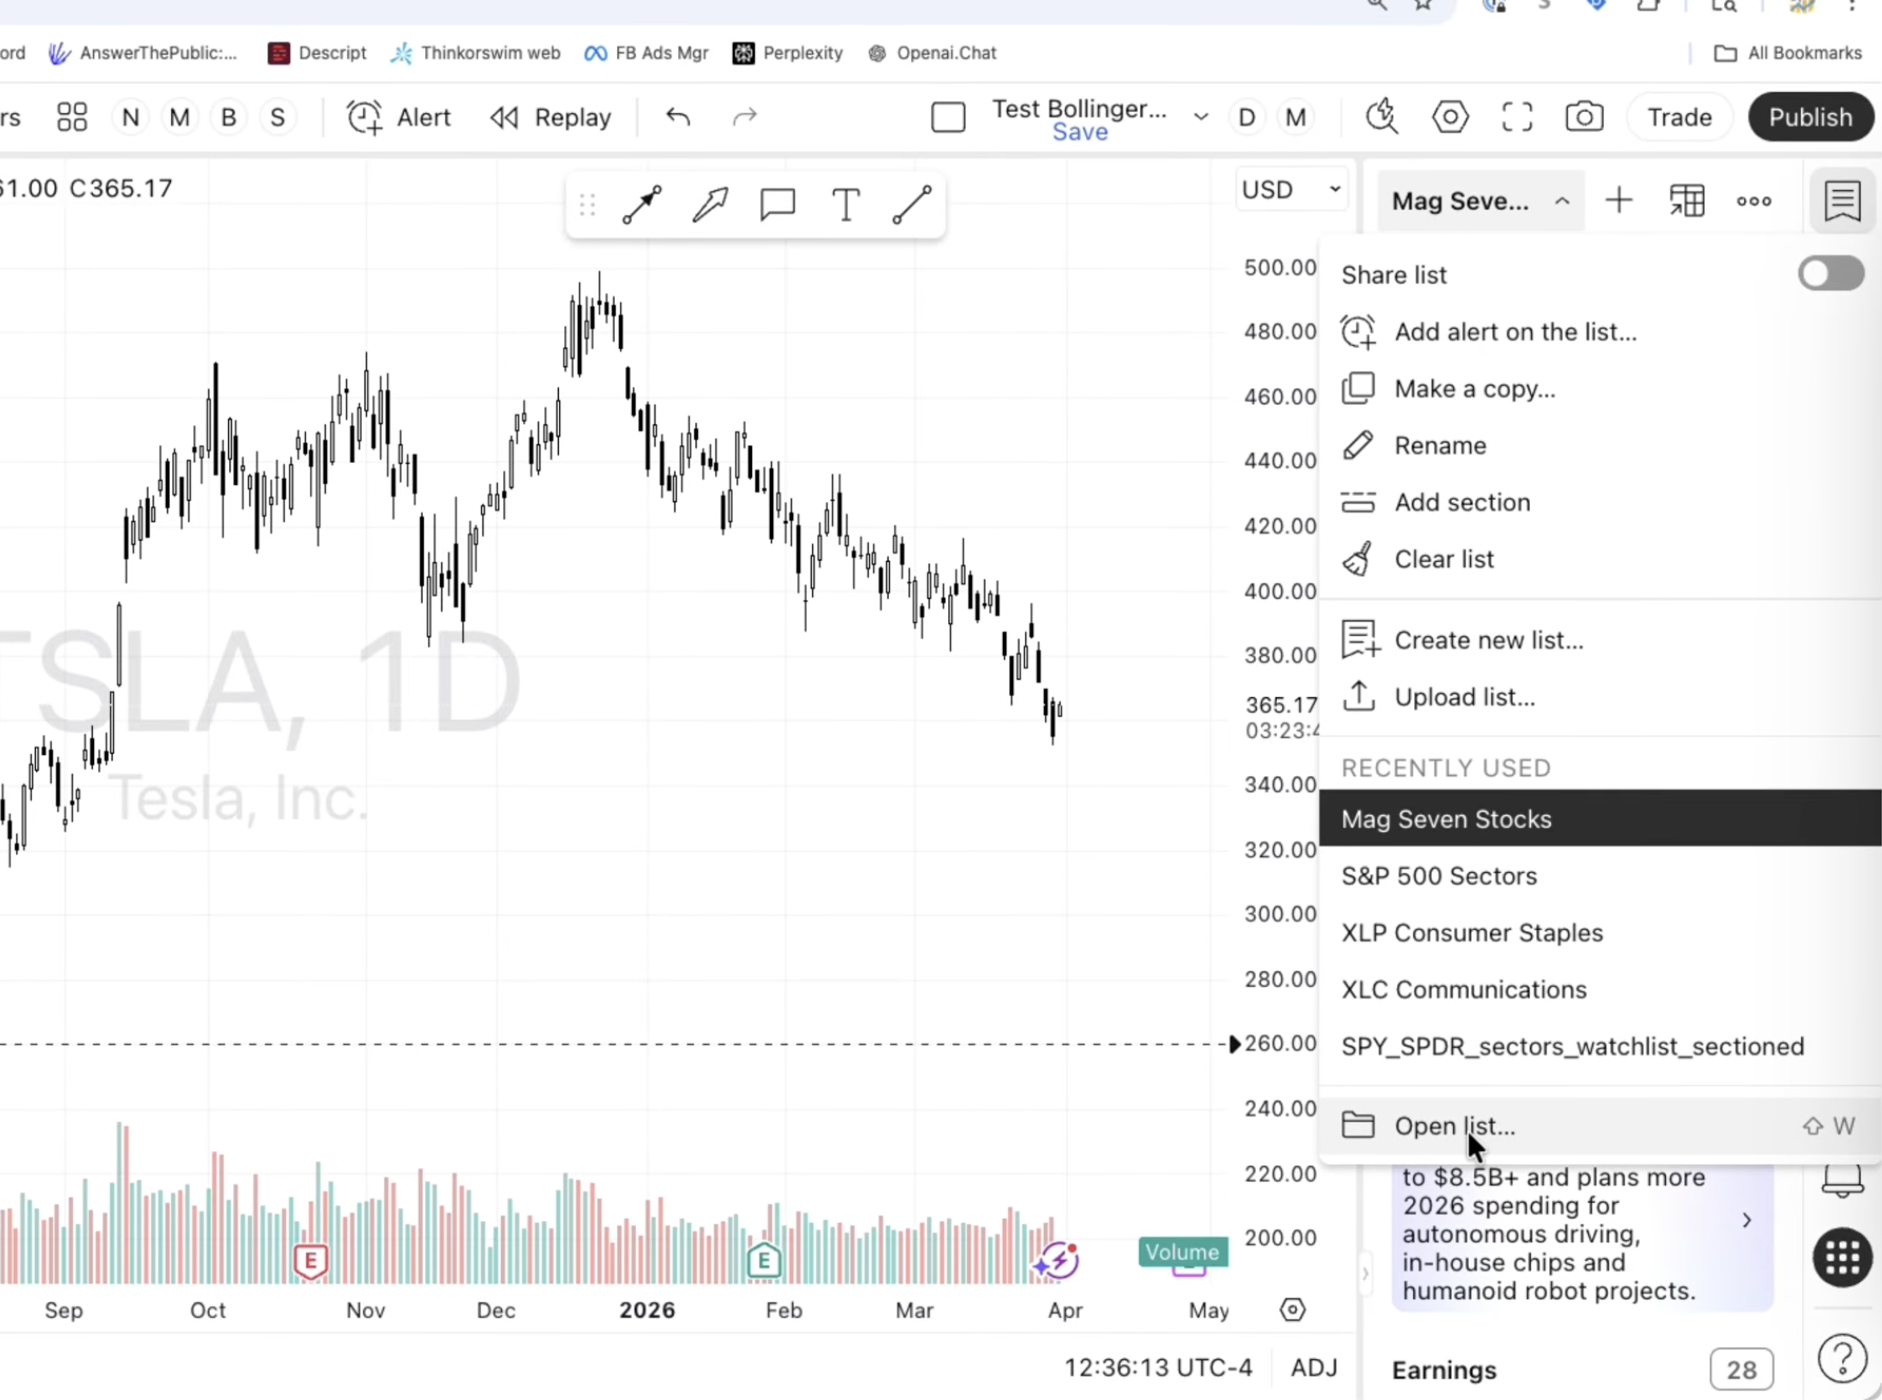Select the S&P 500 Sectors list
The image size is (1882, 1400).
point(1439,876)
